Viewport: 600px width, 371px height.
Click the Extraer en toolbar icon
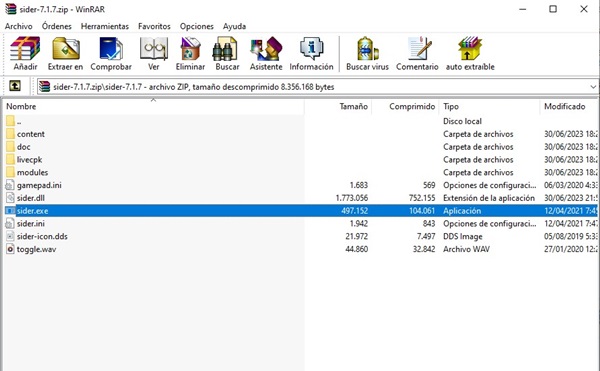click(66, 49)
